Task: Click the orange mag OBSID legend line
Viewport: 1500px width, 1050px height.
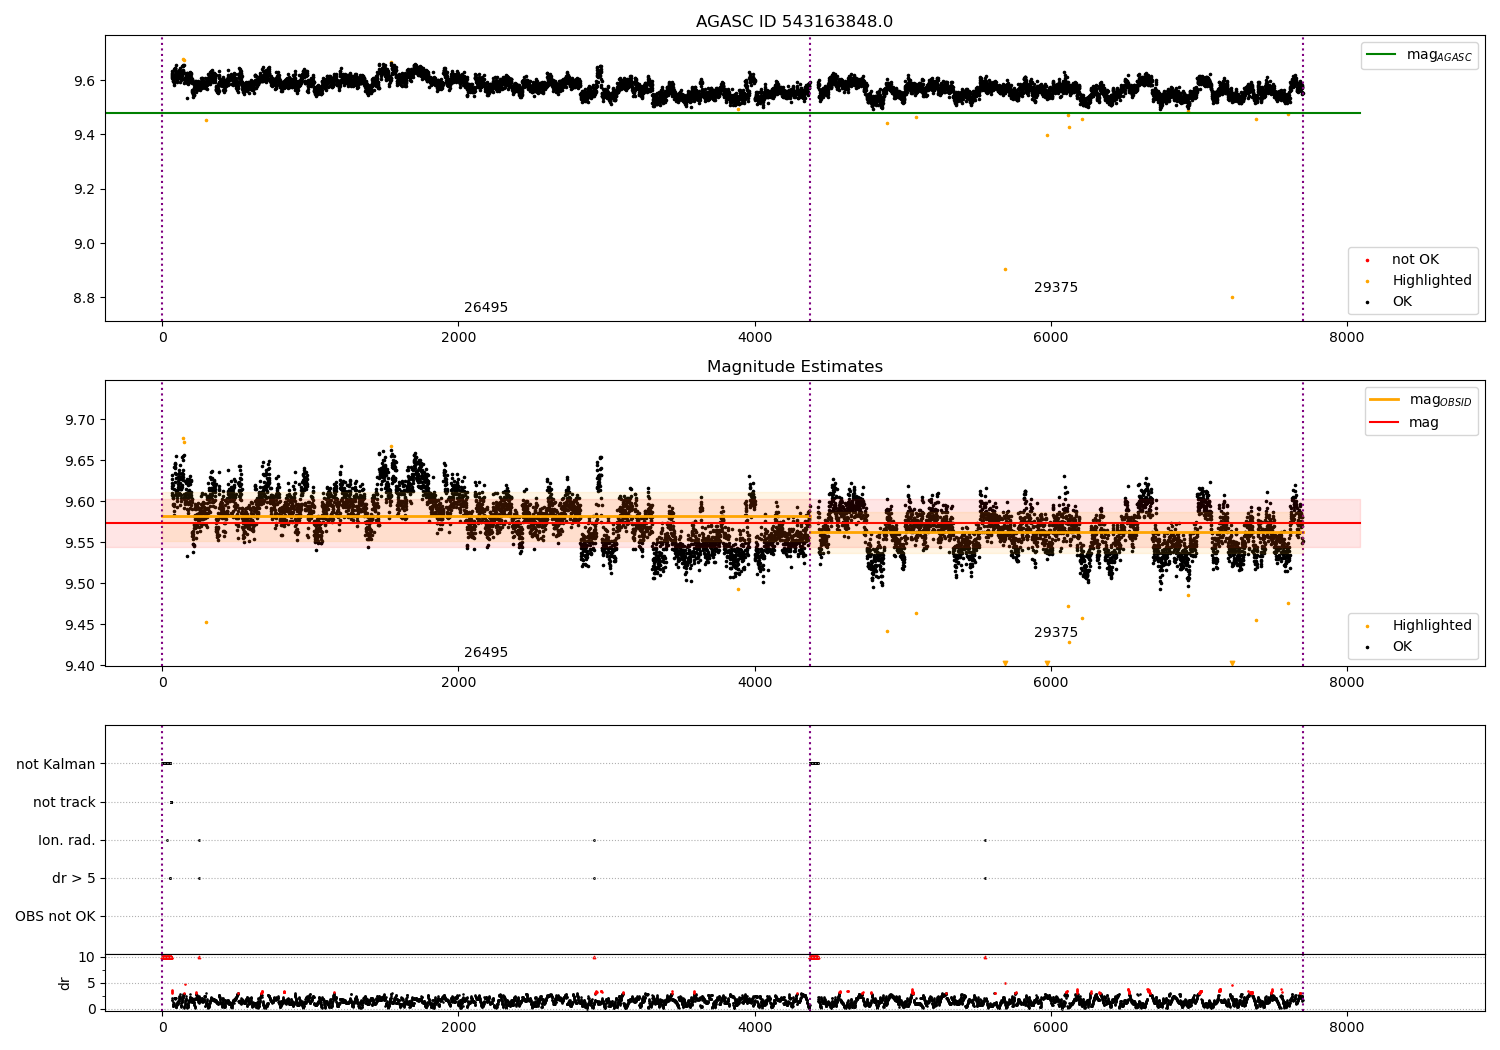Action: coord(1385,400)
